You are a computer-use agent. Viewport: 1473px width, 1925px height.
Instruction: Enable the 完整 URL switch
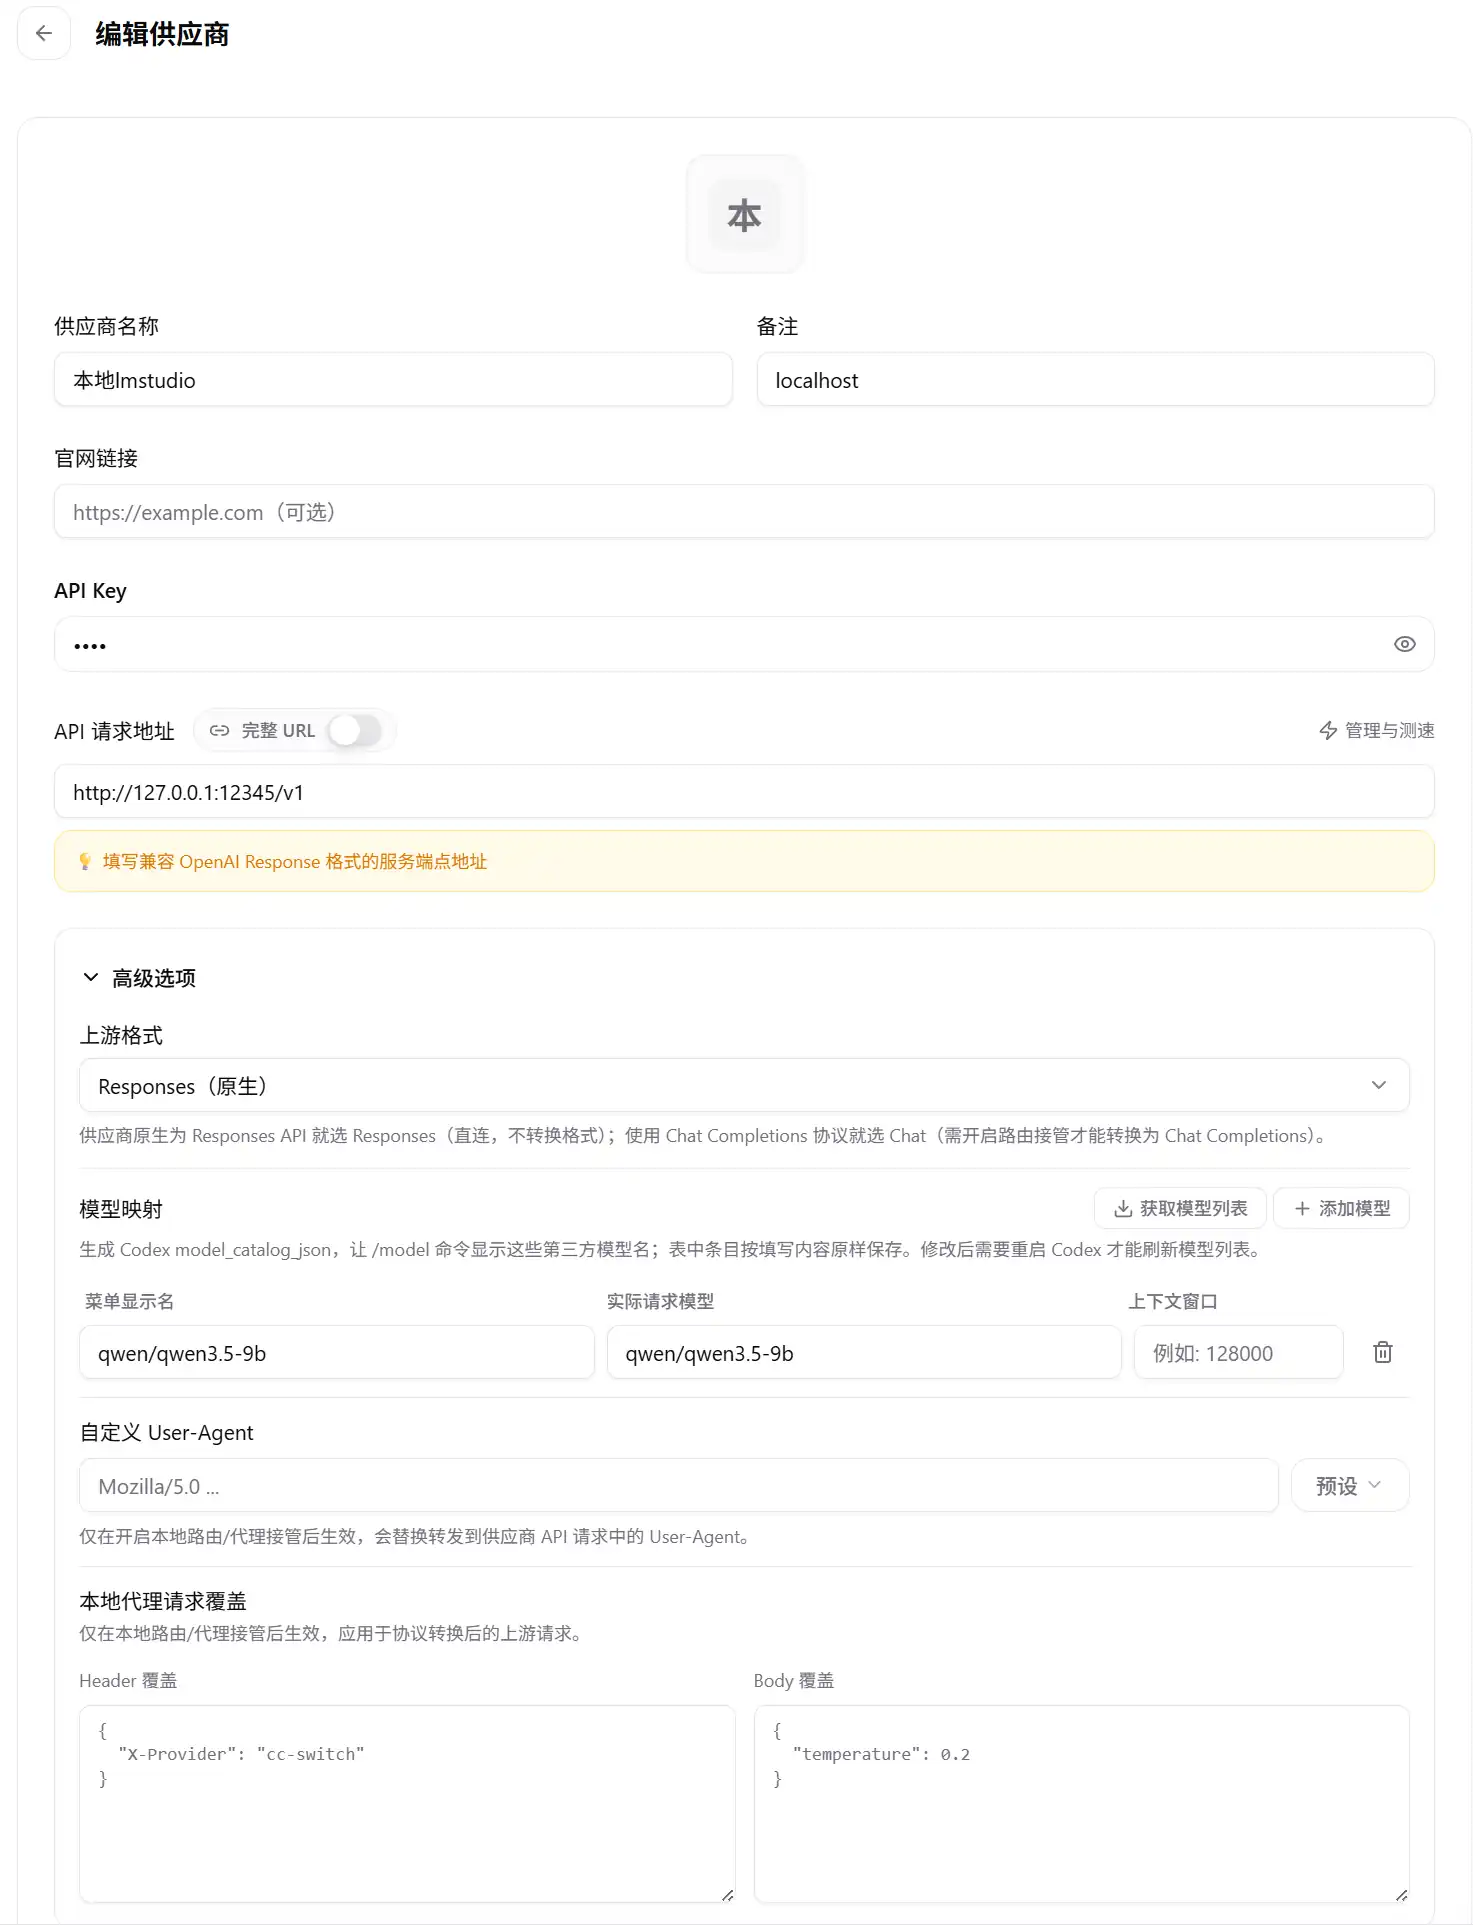(355, 731)
